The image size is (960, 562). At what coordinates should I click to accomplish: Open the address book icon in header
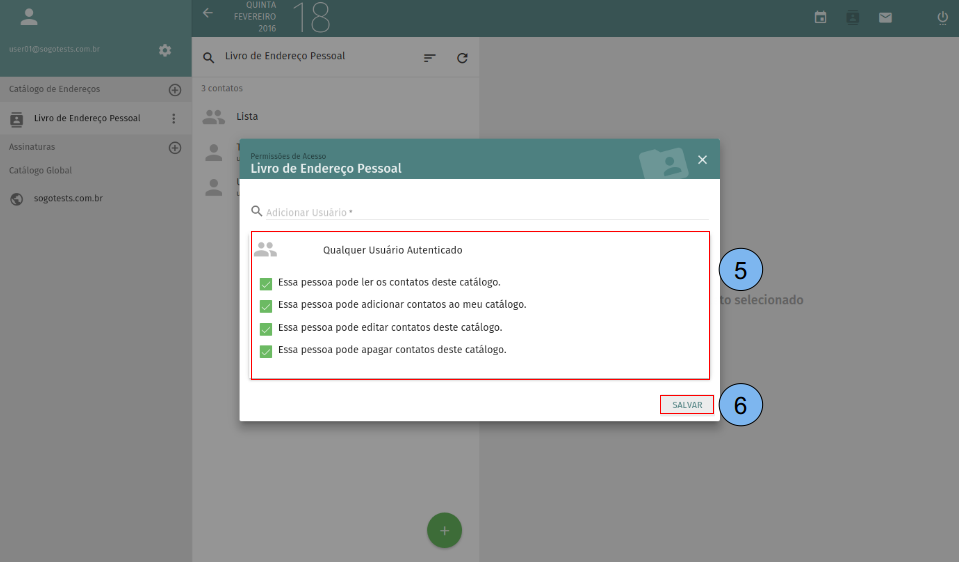pyautogui.click(x=852, y=17)
